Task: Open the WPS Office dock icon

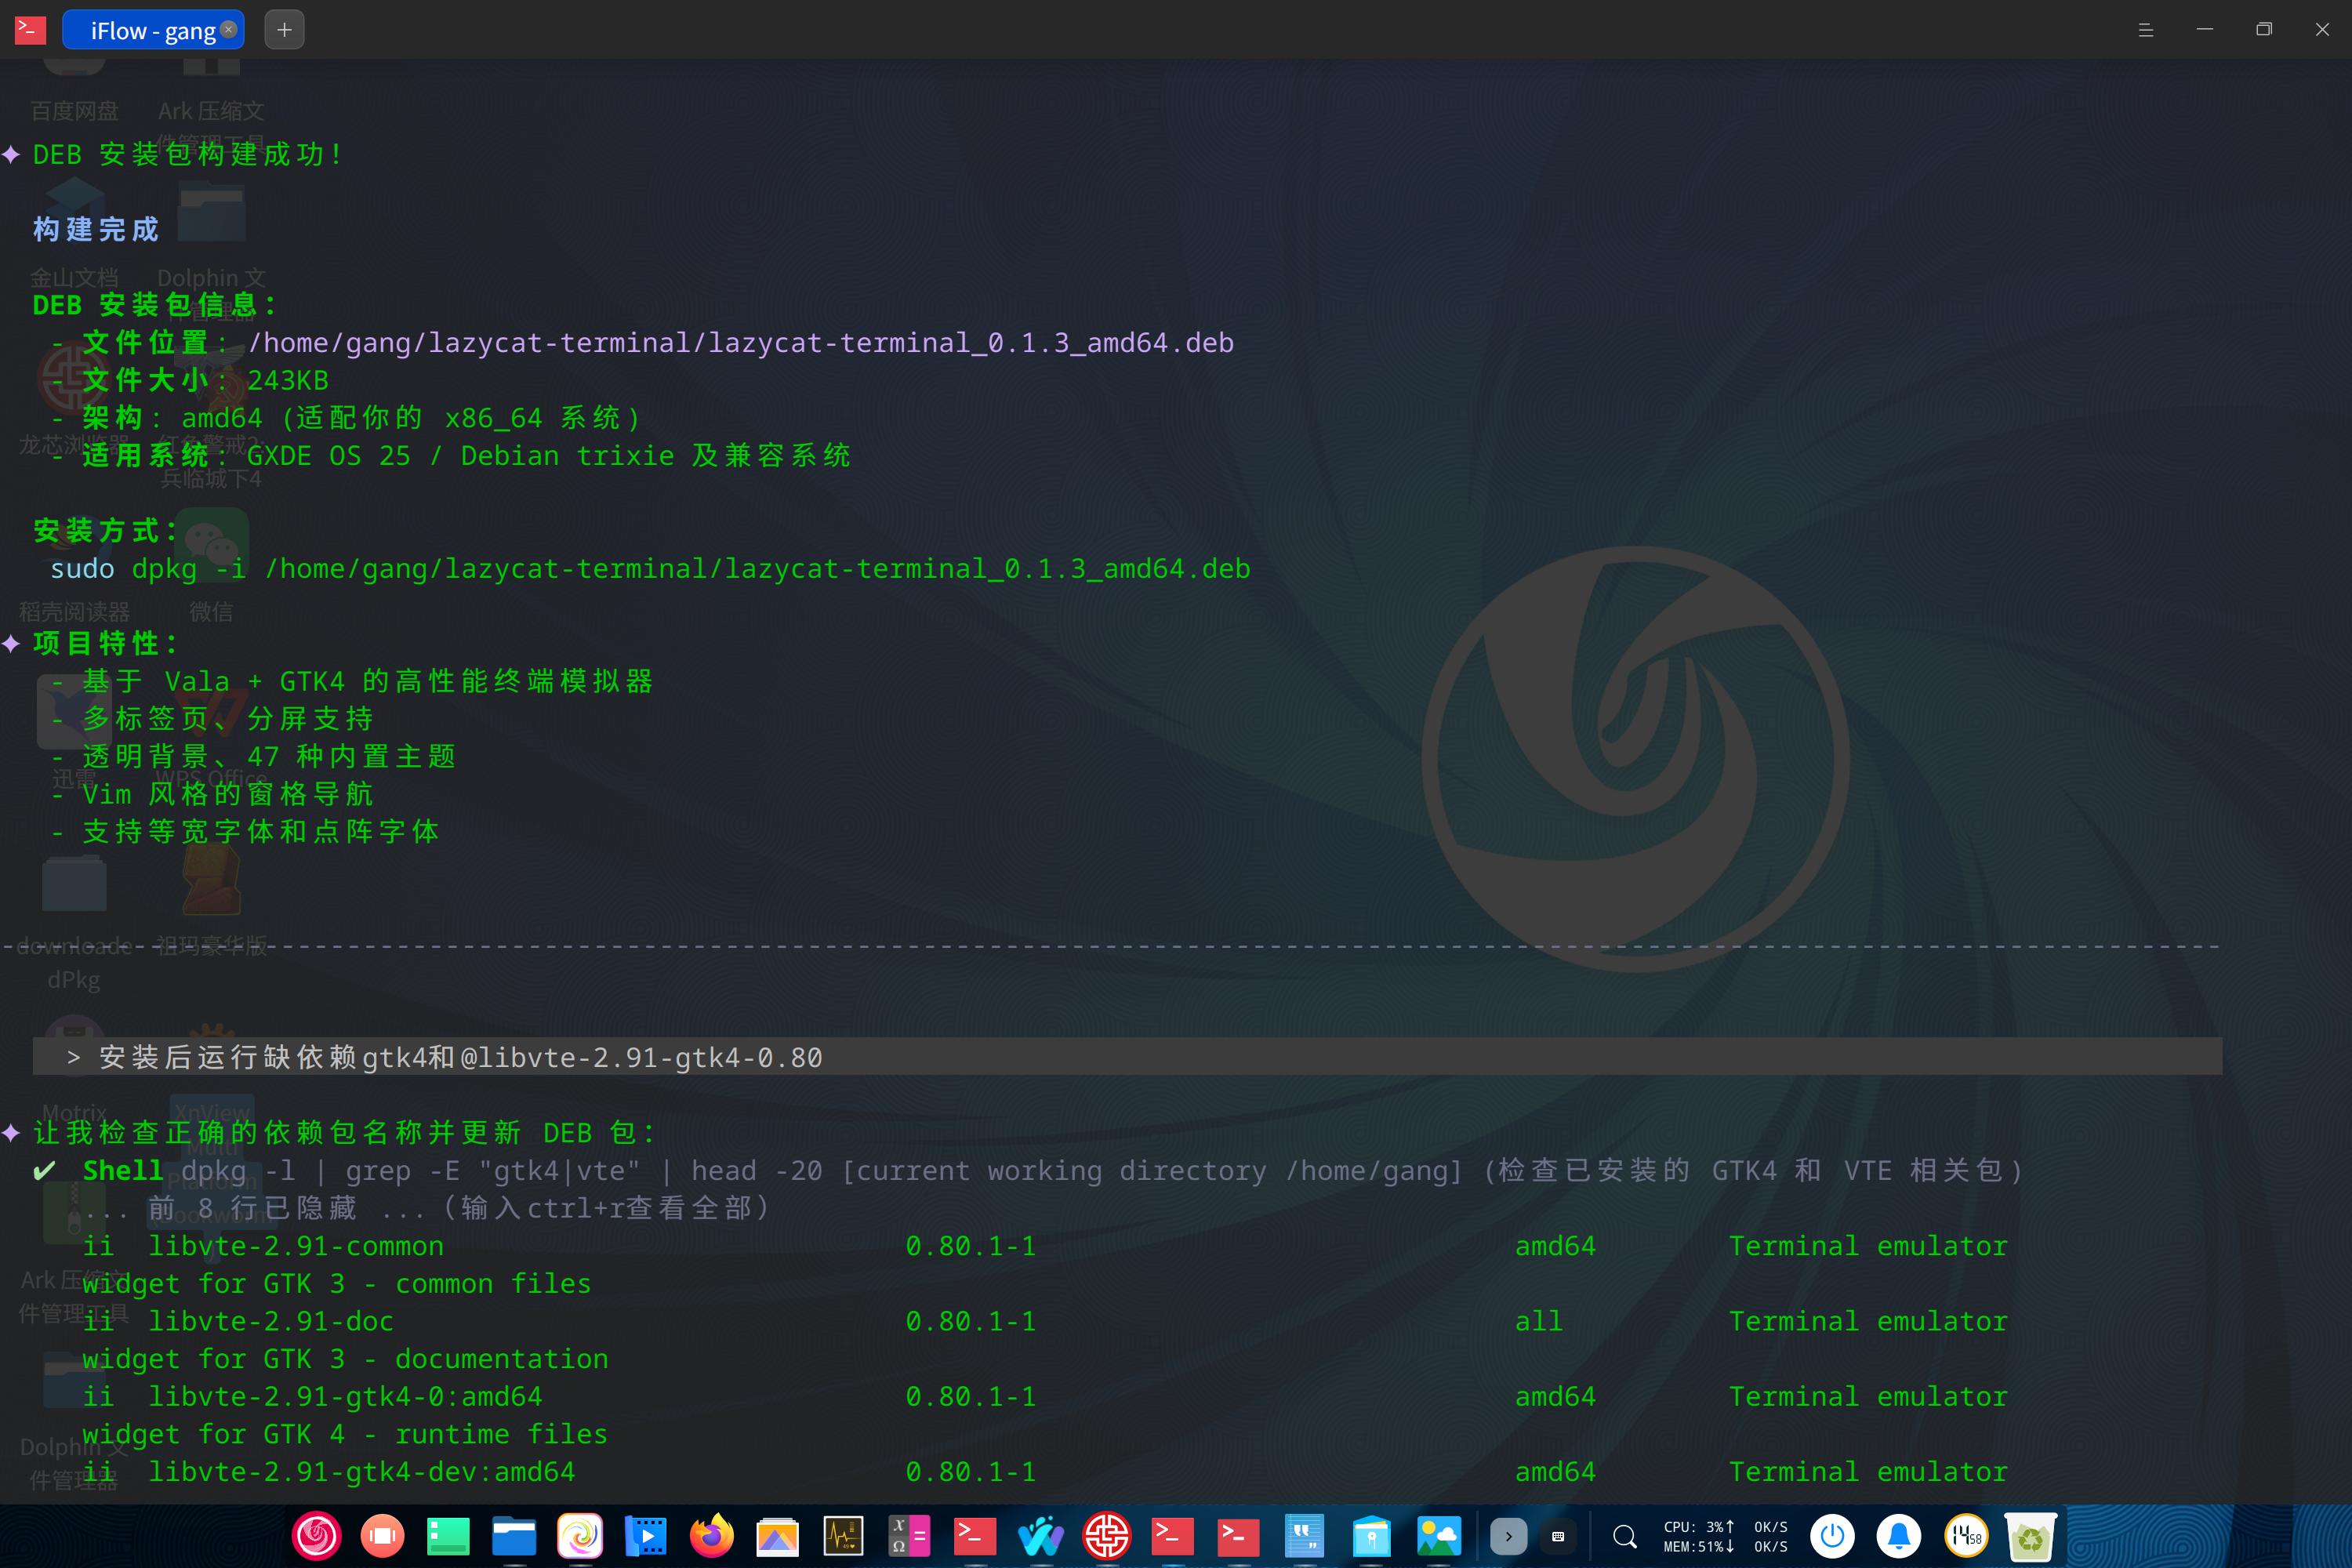Action: (x=1041, y=1535)
